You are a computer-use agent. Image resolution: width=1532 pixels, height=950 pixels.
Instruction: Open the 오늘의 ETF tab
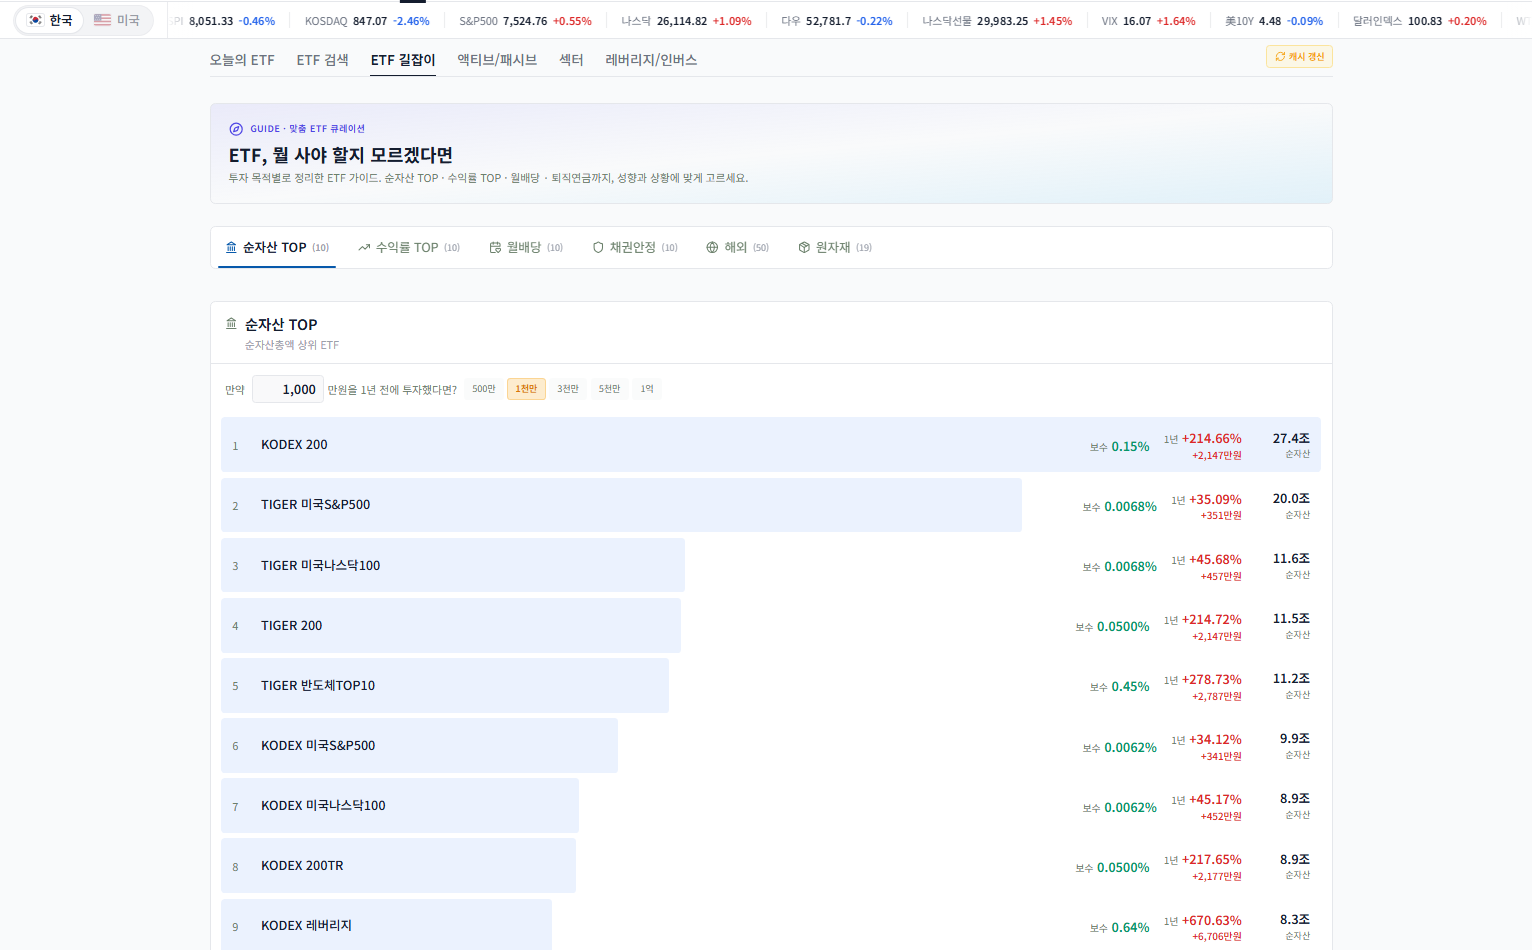point(242,60)
